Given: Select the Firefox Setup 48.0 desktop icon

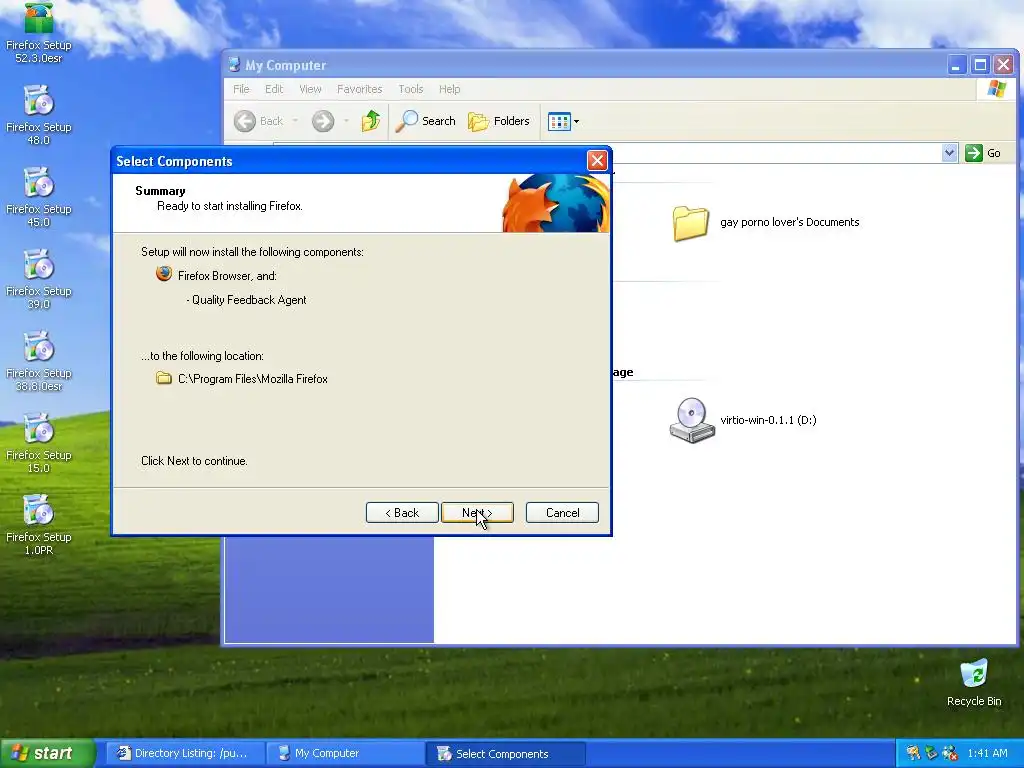Looking at the screenshot, I should (39, 115).
